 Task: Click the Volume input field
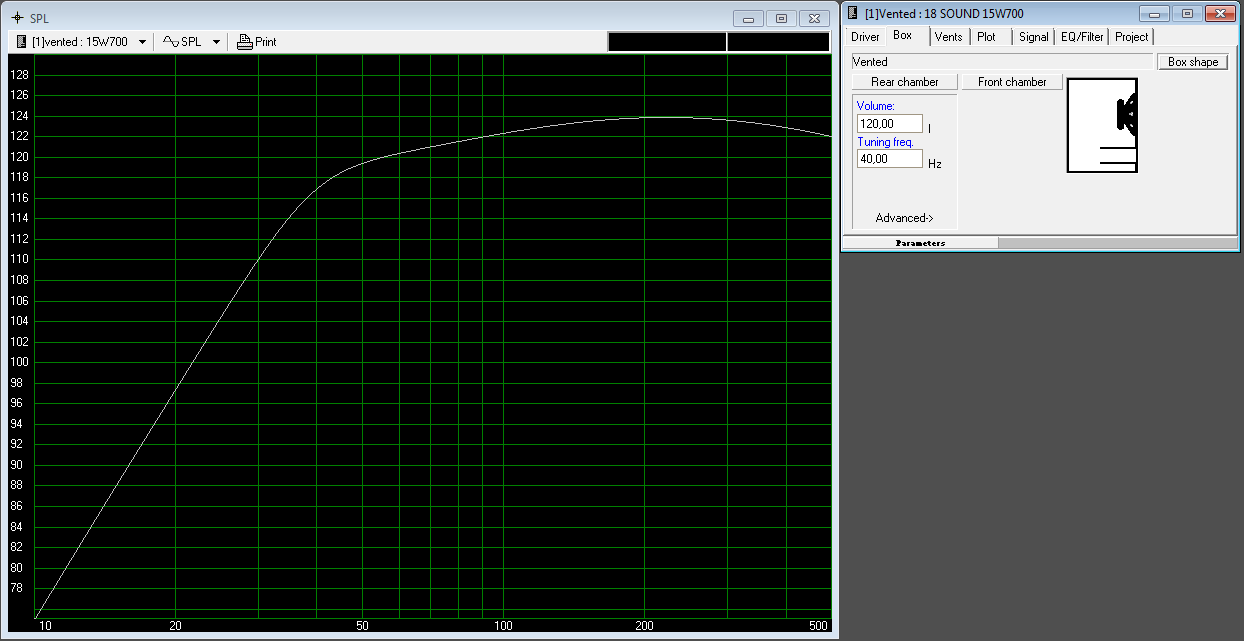(x=889, y=124)
